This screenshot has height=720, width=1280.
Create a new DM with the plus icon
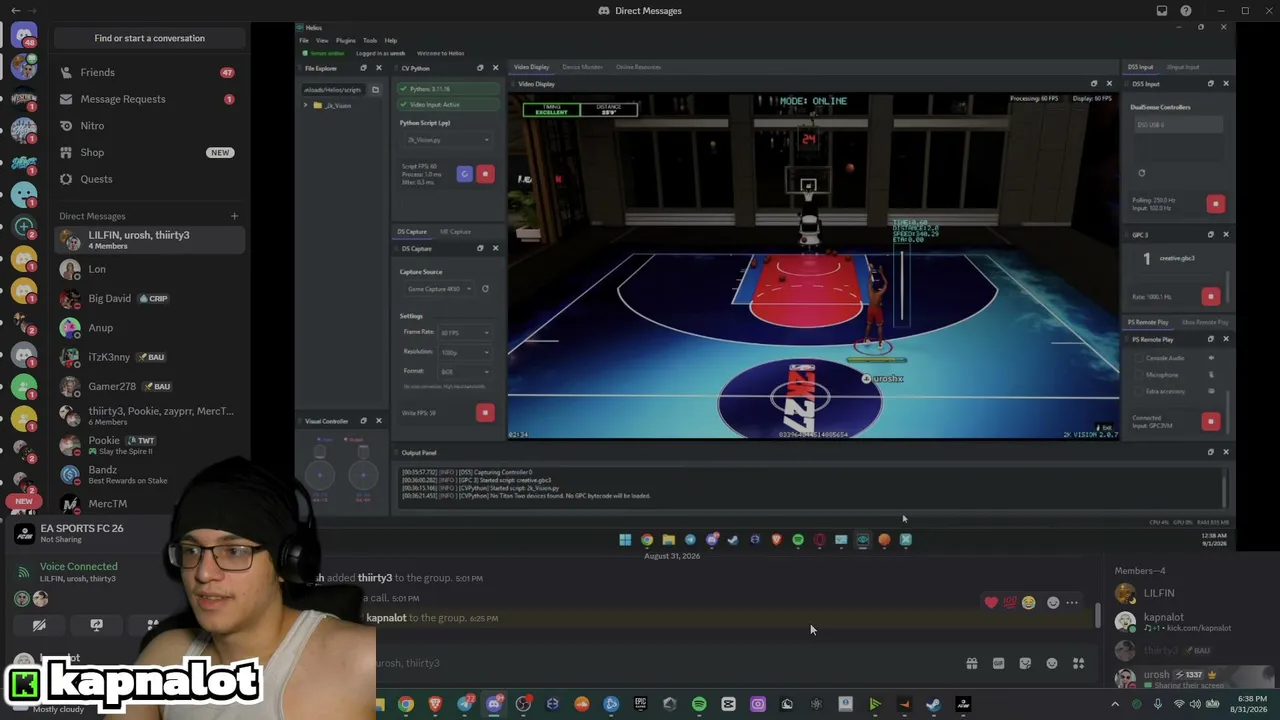234,216
